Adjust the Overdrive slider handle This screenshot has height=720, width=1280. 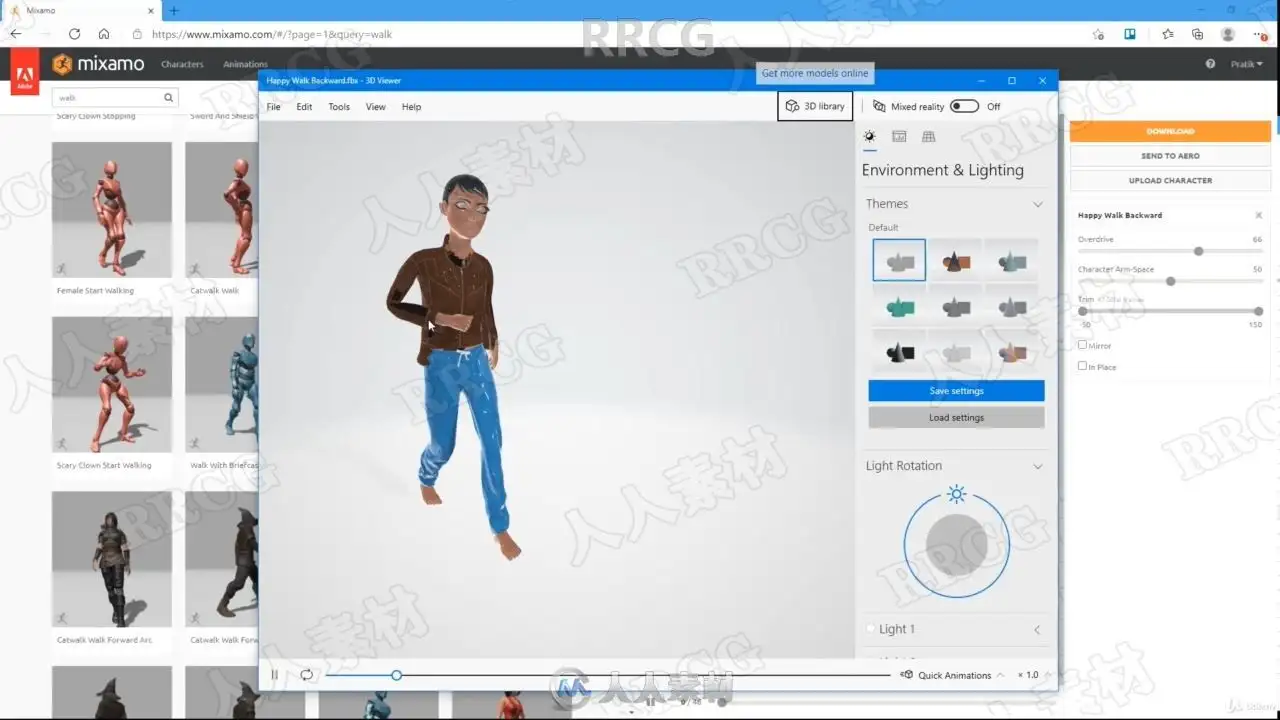[x=1198, y=251]
